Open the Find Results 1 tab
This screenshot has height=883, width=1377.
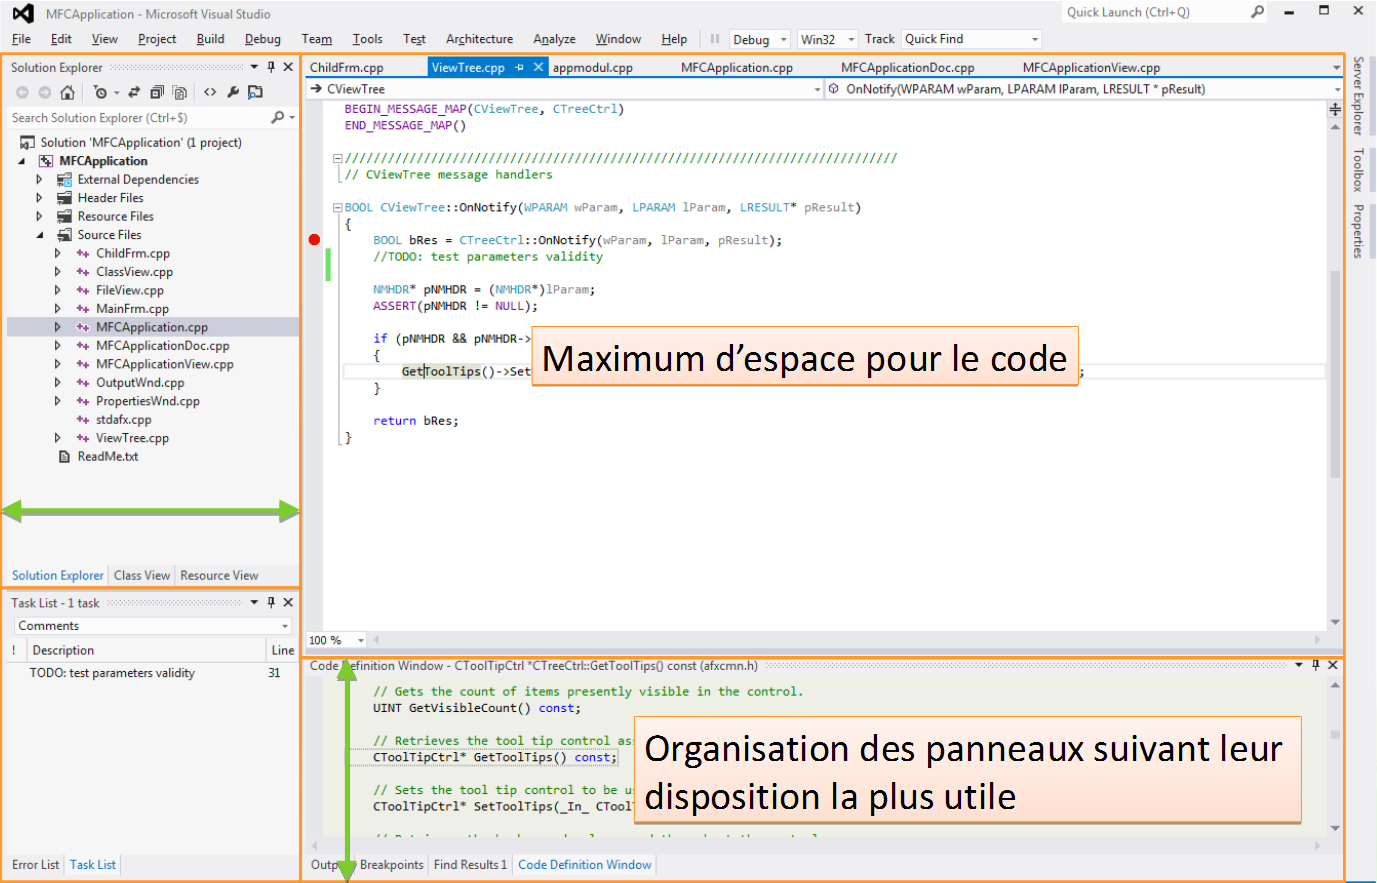pyautogui.click(x=470, y=864)
